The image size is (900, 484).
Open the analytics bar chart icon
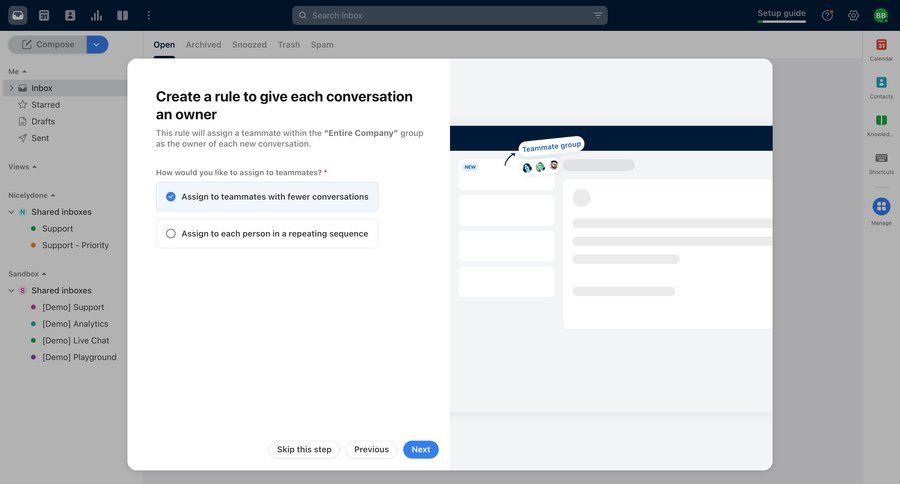(96, 16)
